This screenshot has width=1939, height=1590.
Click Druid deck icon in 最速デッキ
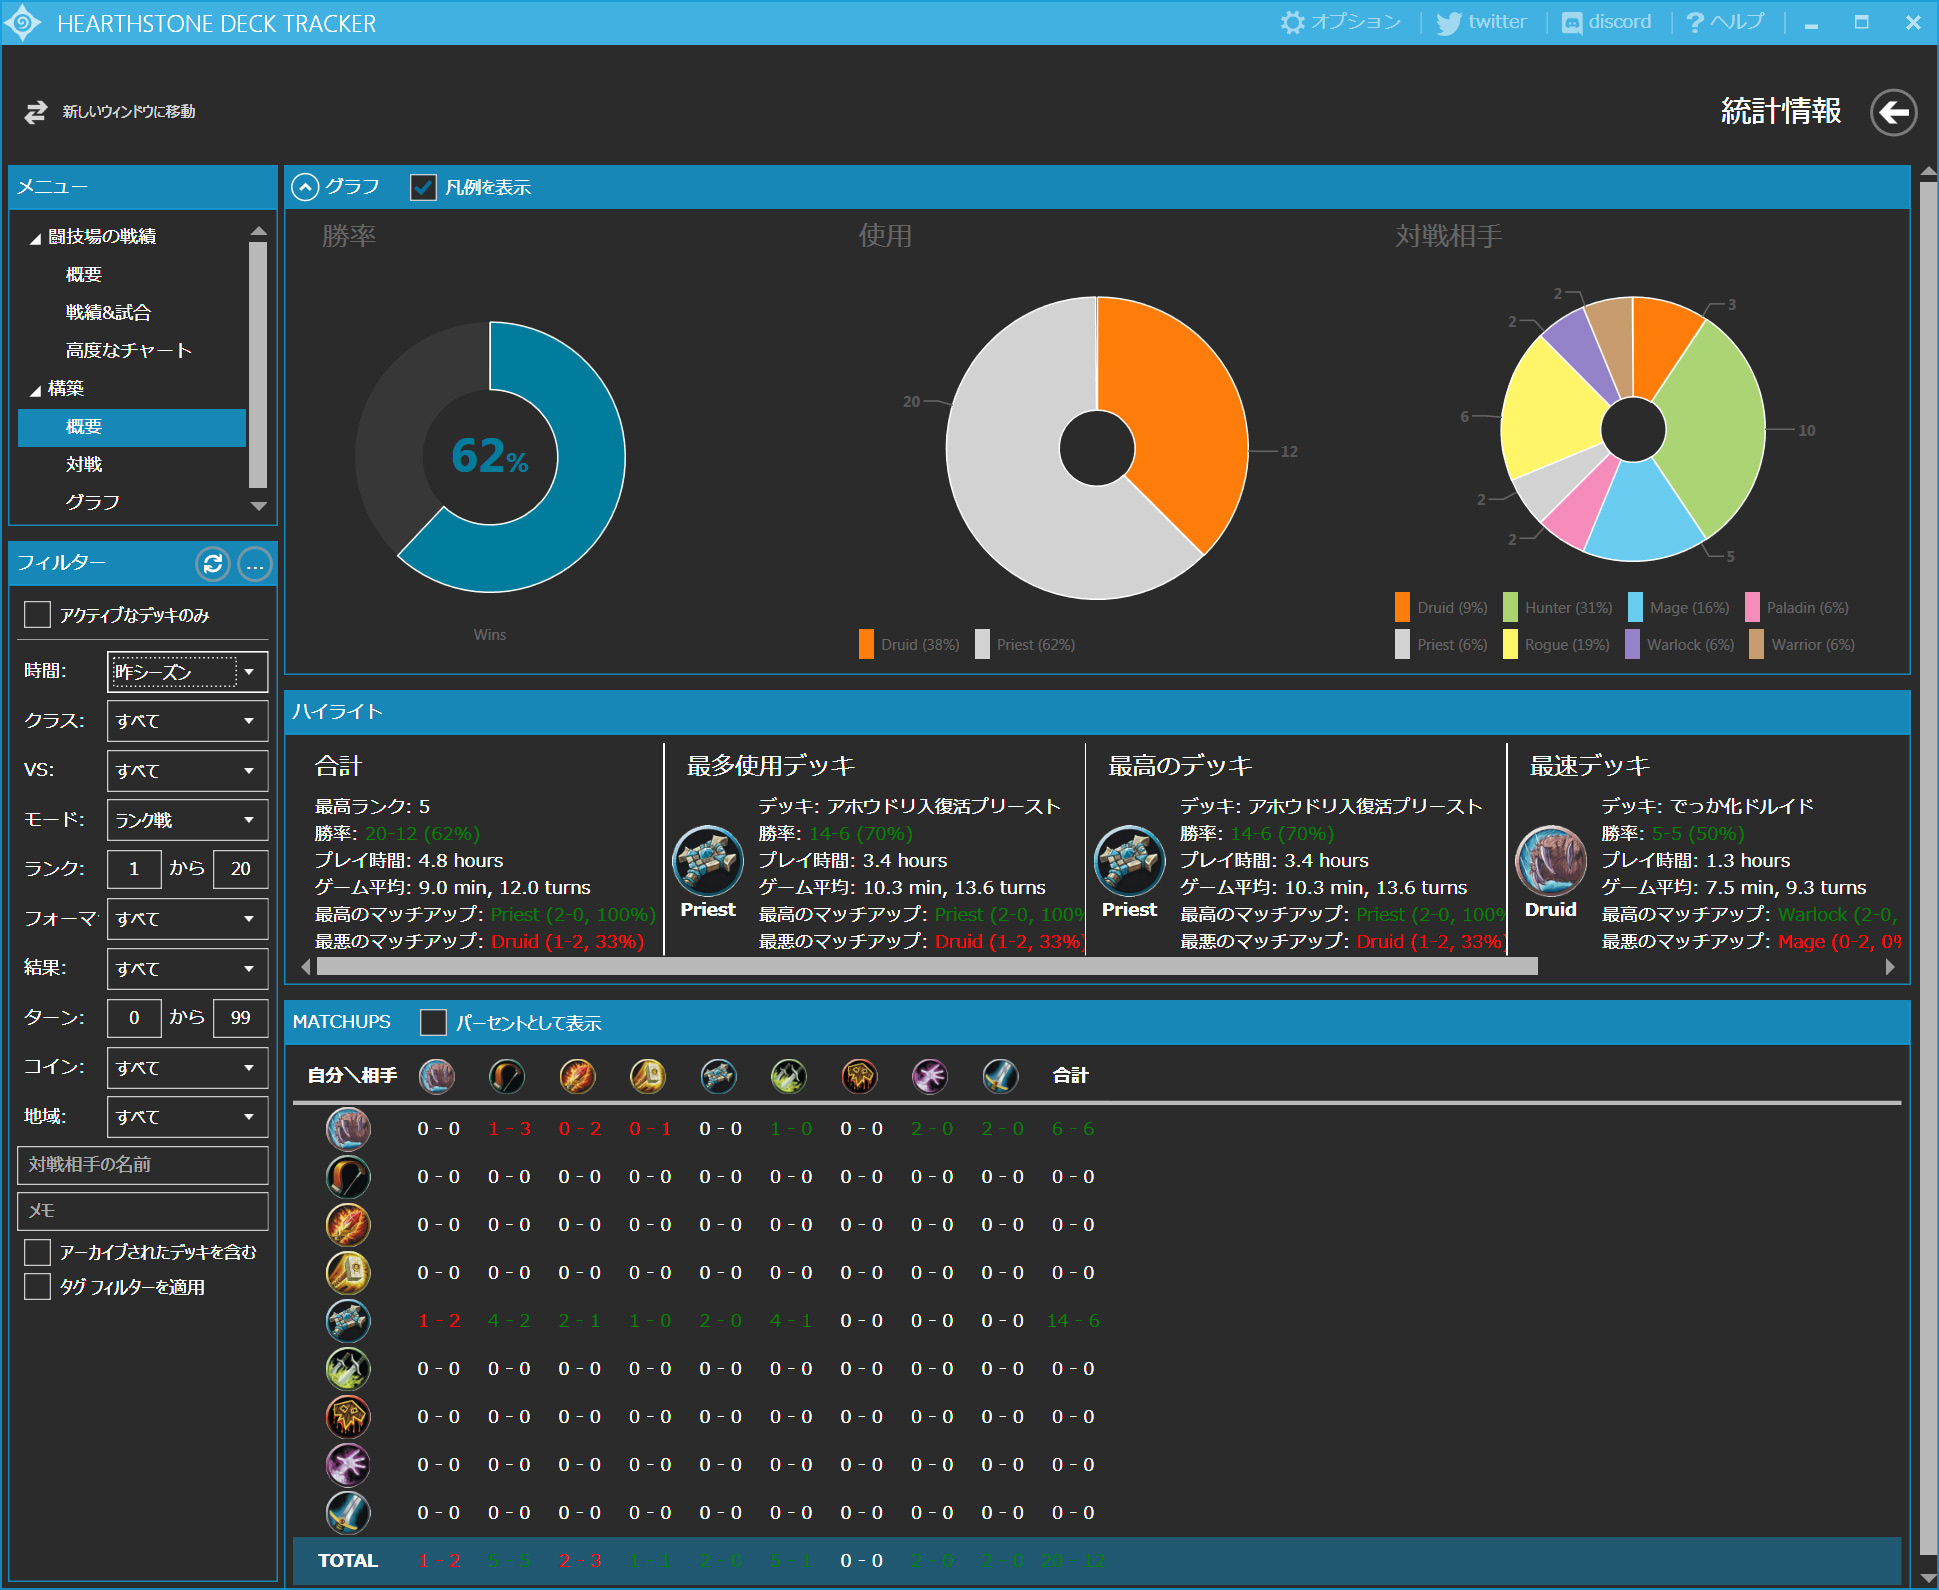(1551, 860)
